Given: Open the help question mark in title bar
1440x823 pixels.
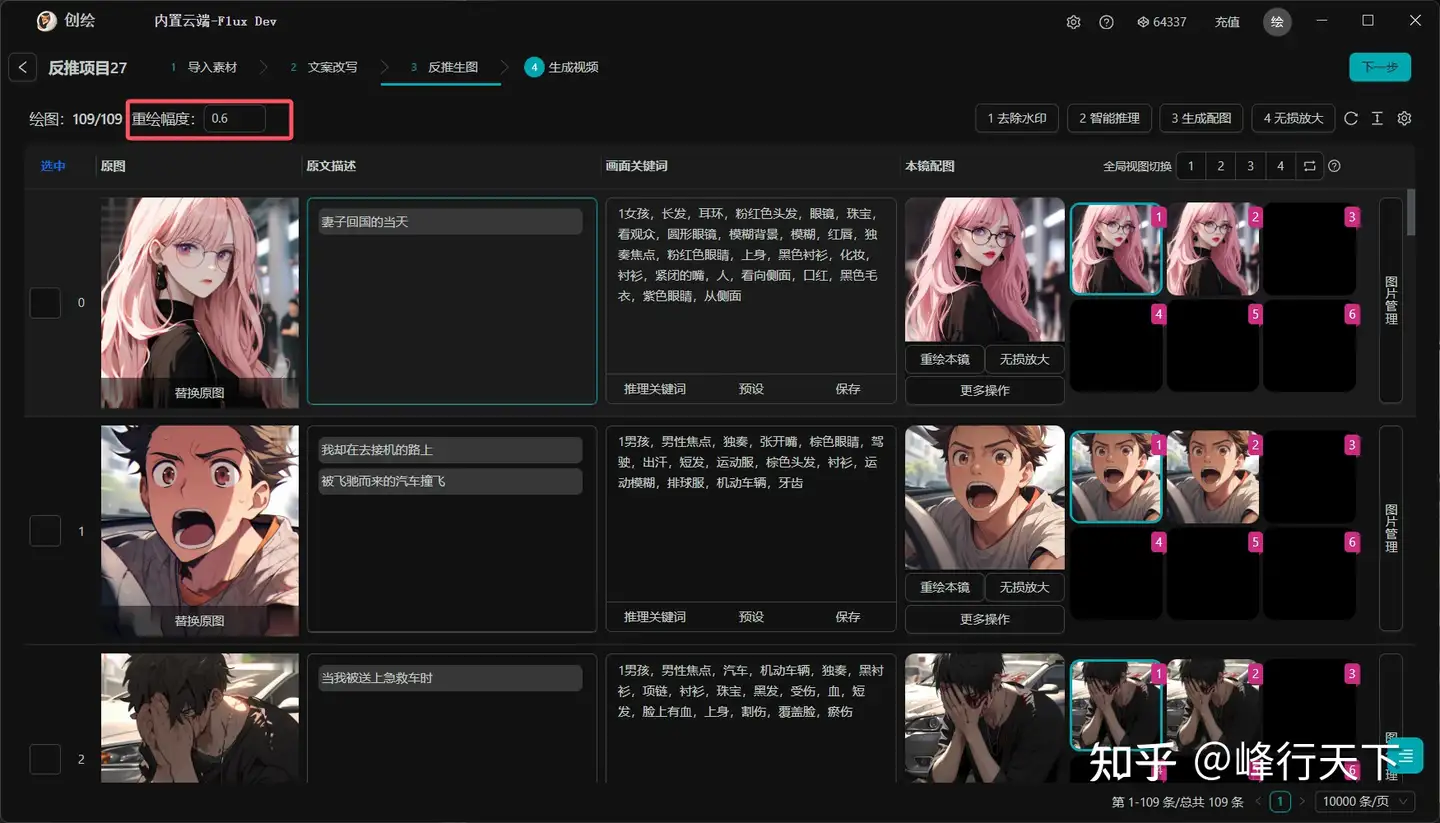Looking at the screenshot, I should pos(1106,22).
